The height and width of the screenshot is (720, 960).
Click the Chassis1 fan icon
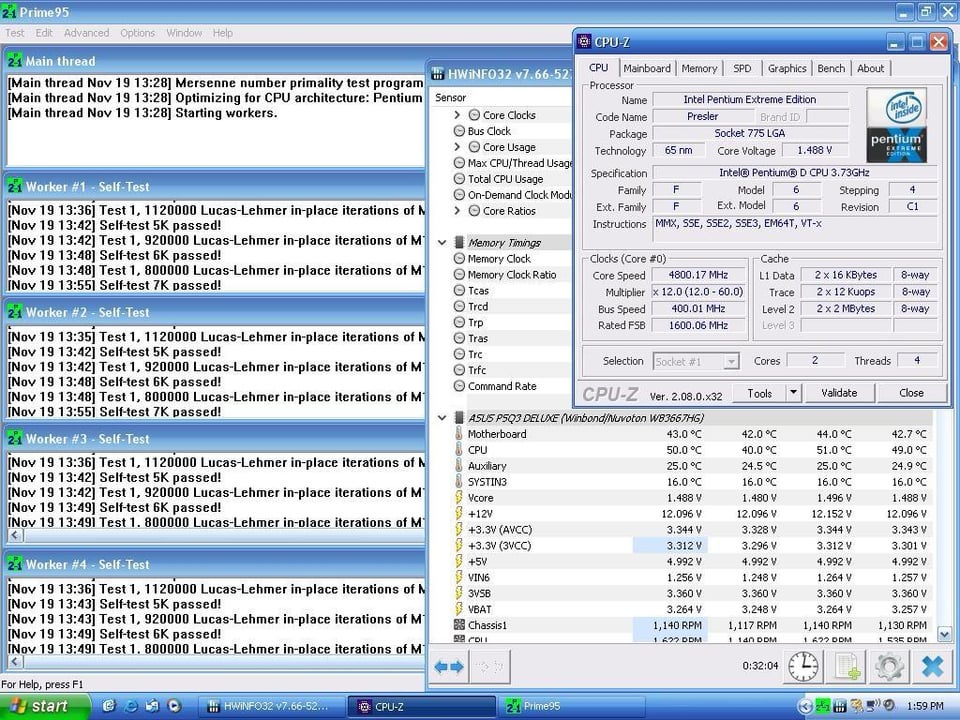pos(459,624)
